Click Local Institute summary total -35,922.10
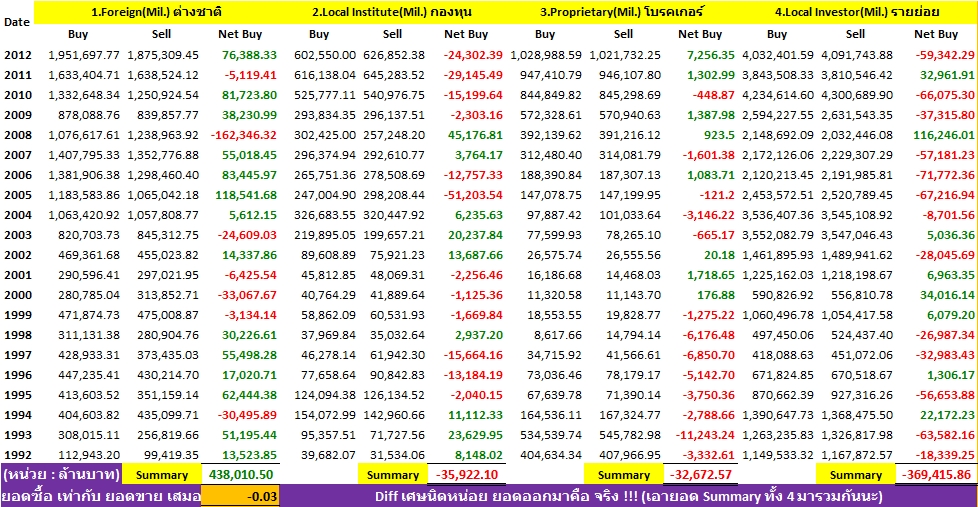The image size is (978, 507). (467, 475)
